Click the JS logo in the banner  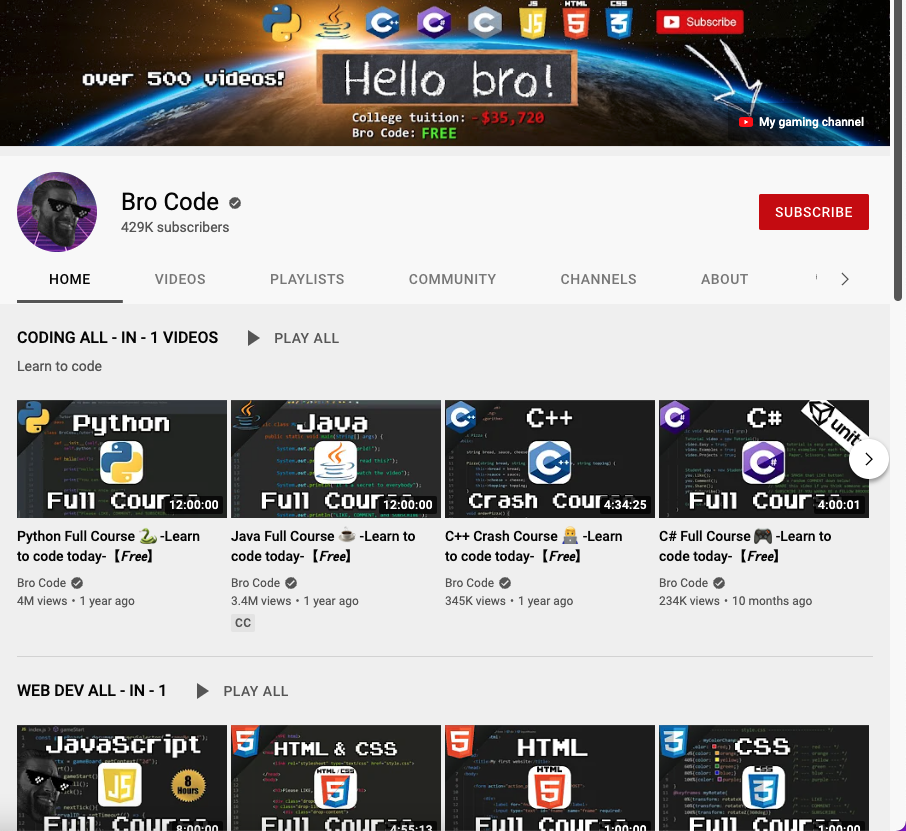(533, 21)
